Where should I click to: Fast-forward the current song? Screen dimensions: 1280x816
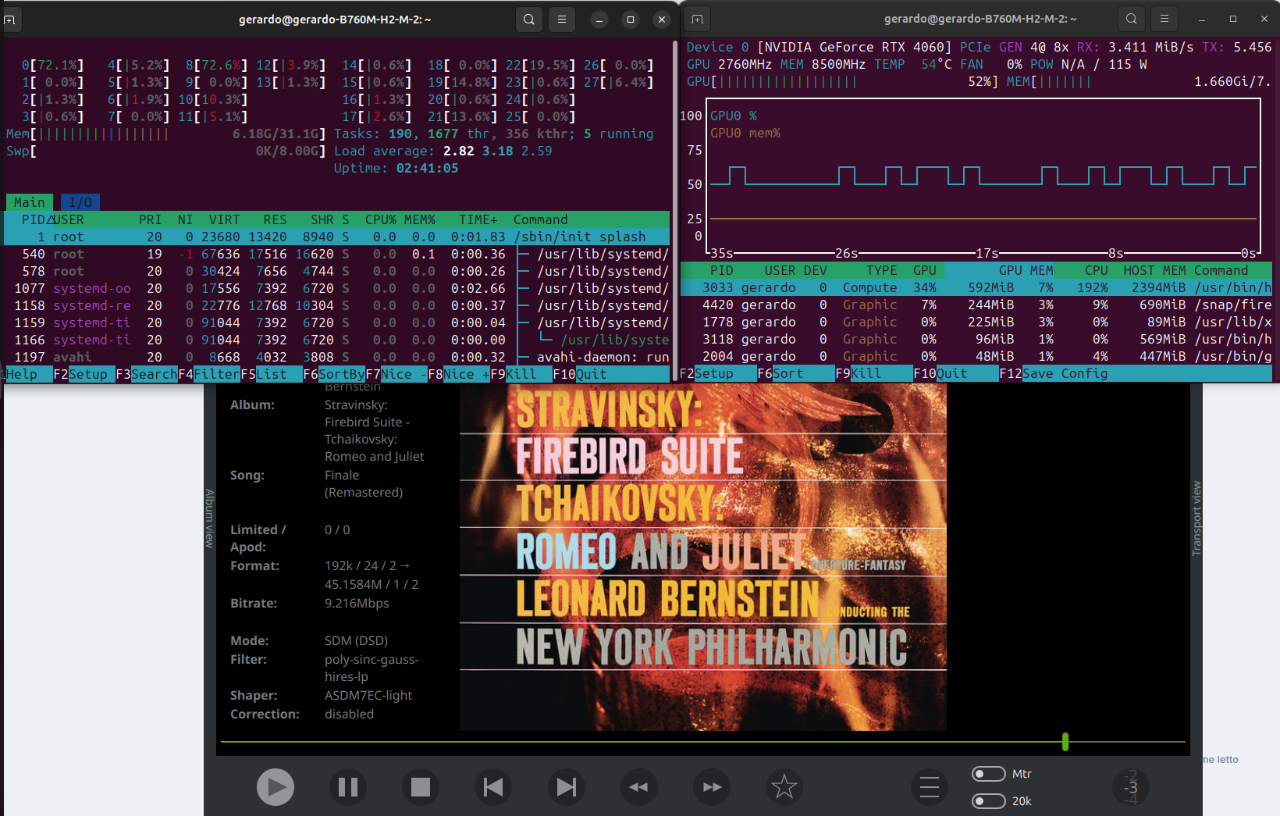pos(712,787)
